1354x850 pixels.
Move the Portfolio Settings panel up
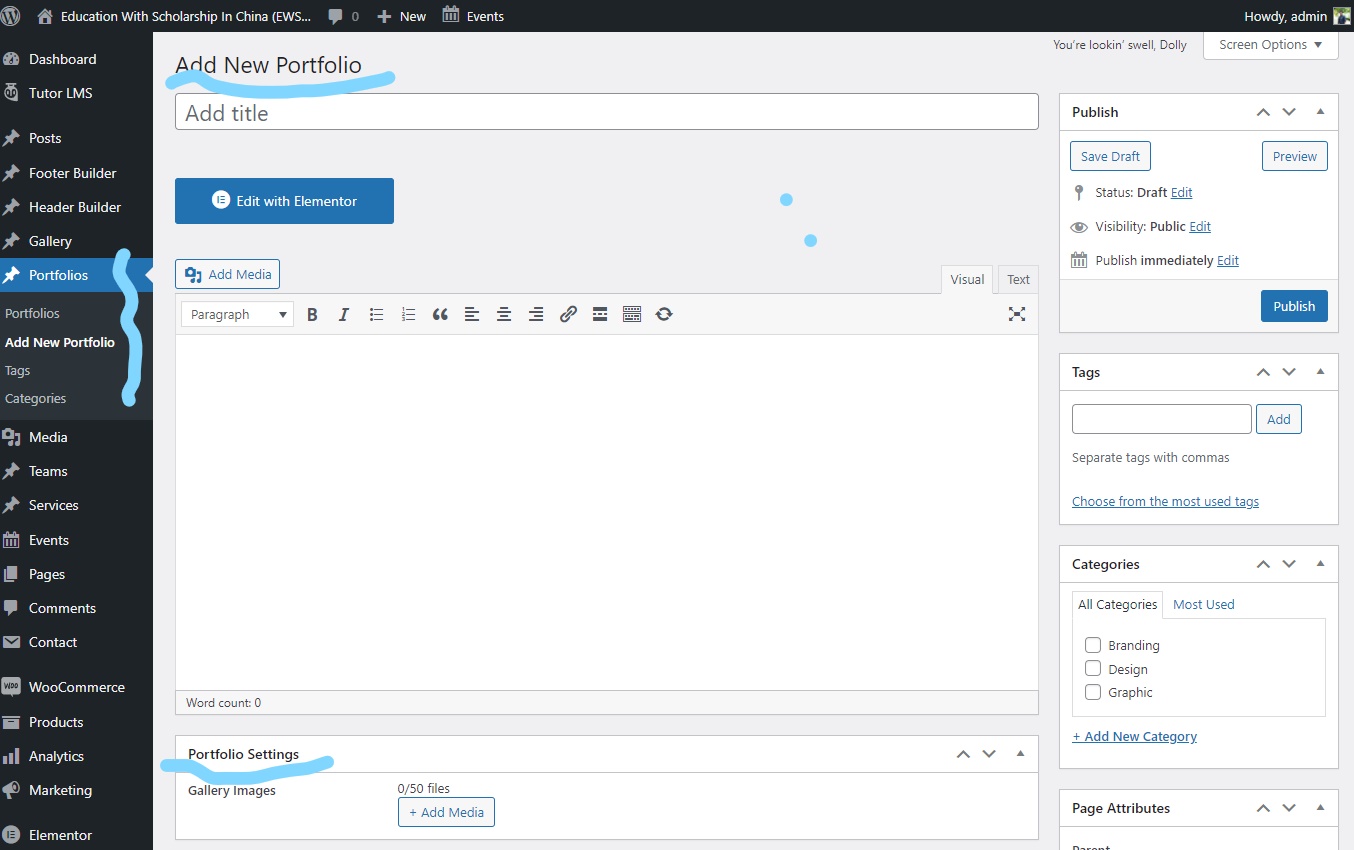coord(963,754)
